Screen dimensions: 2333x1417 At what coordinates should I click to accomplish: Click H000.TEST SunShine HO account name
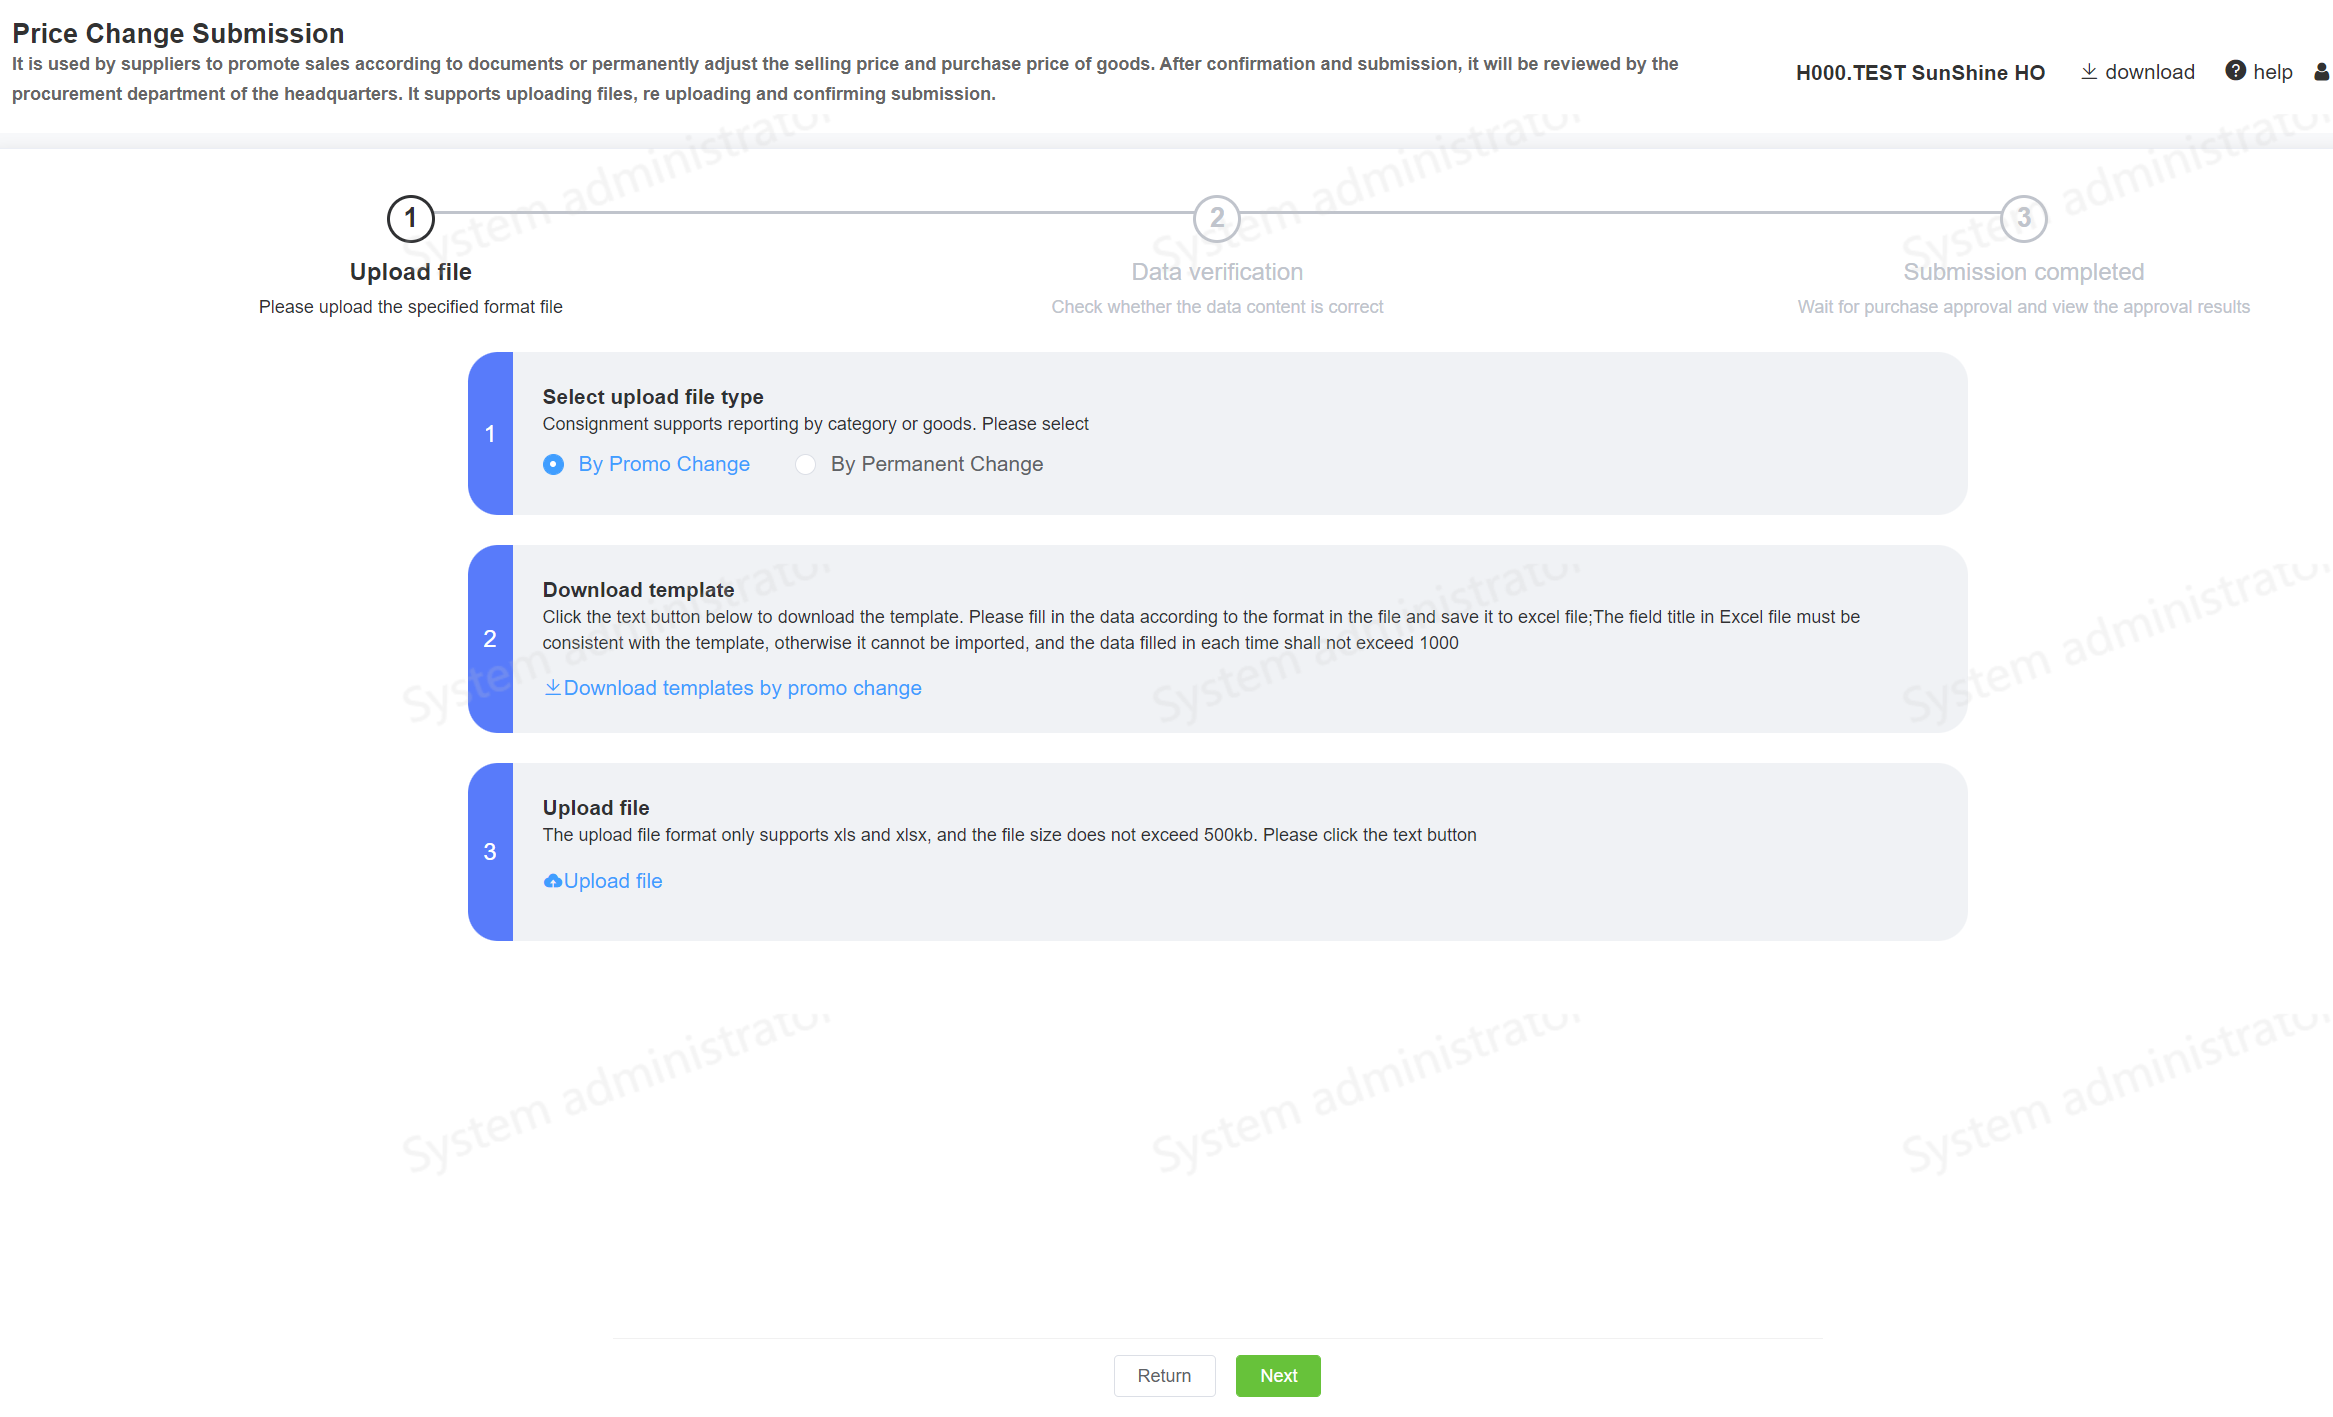click(1920, 72)
